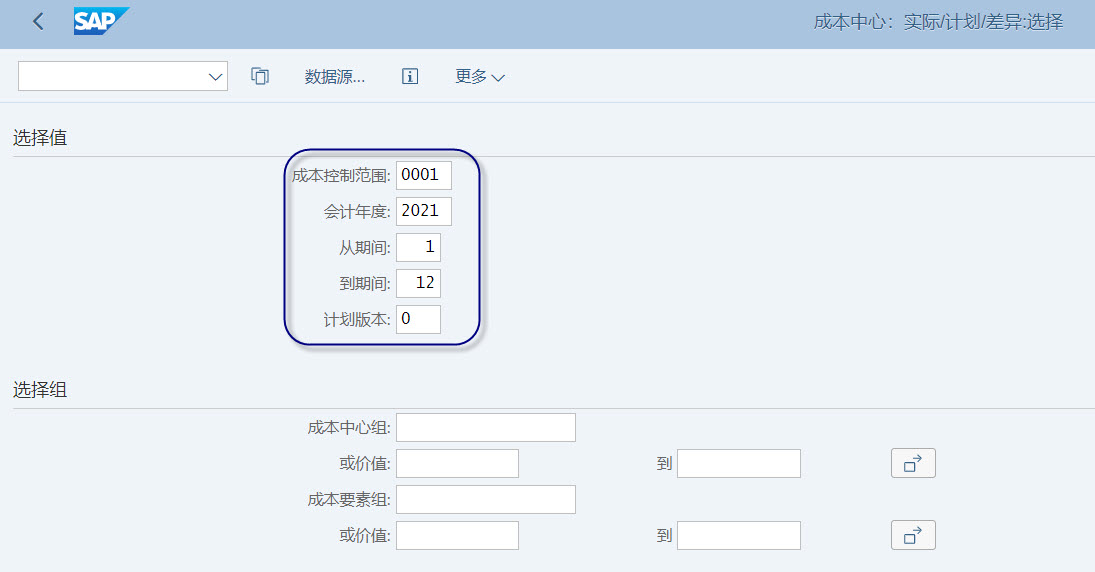The width and height of the screenshot is (1095, 572).
Task: Click the 选择组 section heading
Action: [40, 390]
